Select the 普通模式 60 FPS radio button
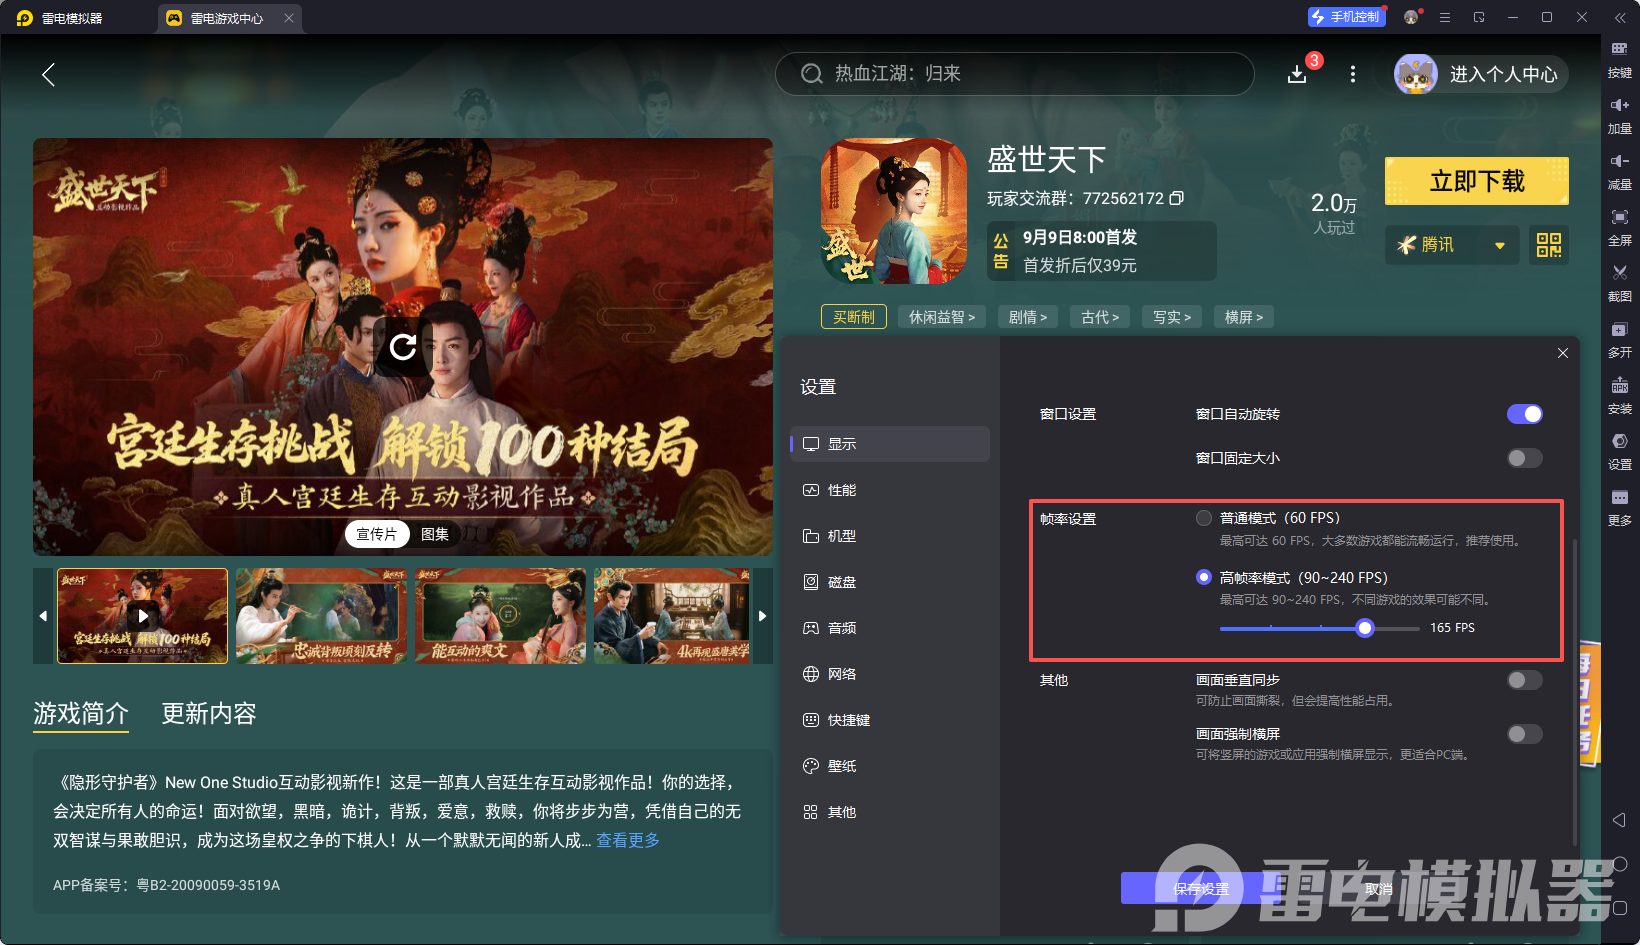Viewport: 1640px width, 945px height. (1204, 517)
